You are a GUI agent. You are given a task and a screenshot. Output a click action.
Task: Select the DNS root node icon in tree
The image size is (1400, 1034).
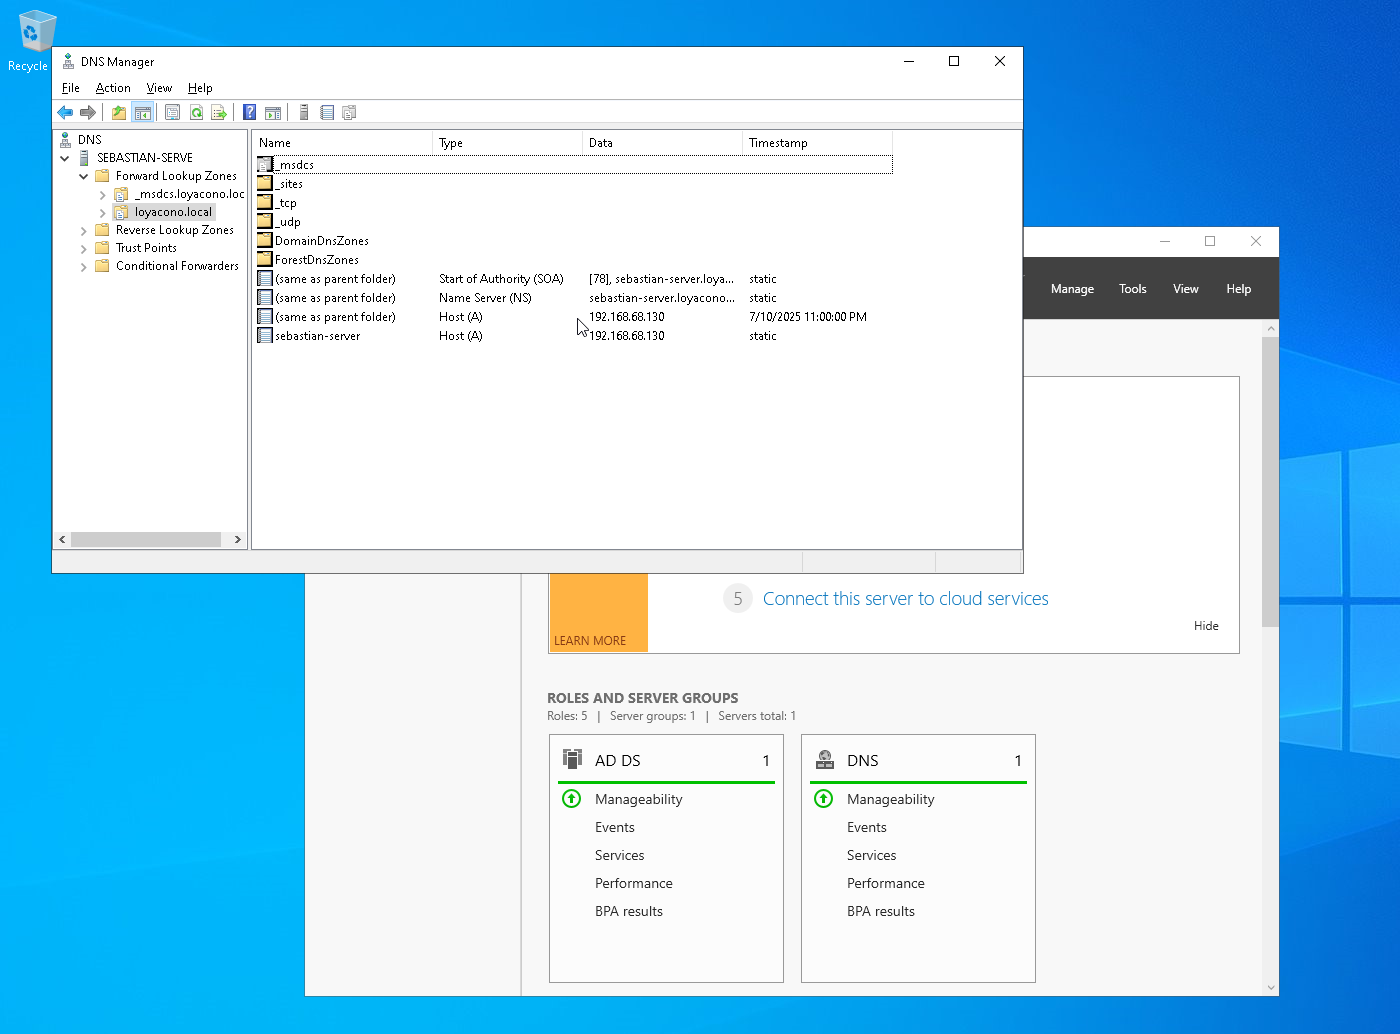tap(66, 140)
